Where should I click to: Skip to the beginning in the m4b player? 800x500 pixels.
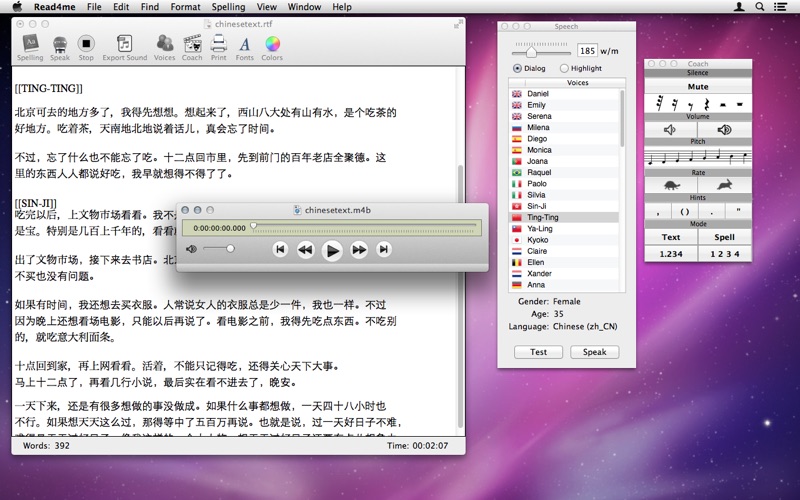(x=280, y=249)
